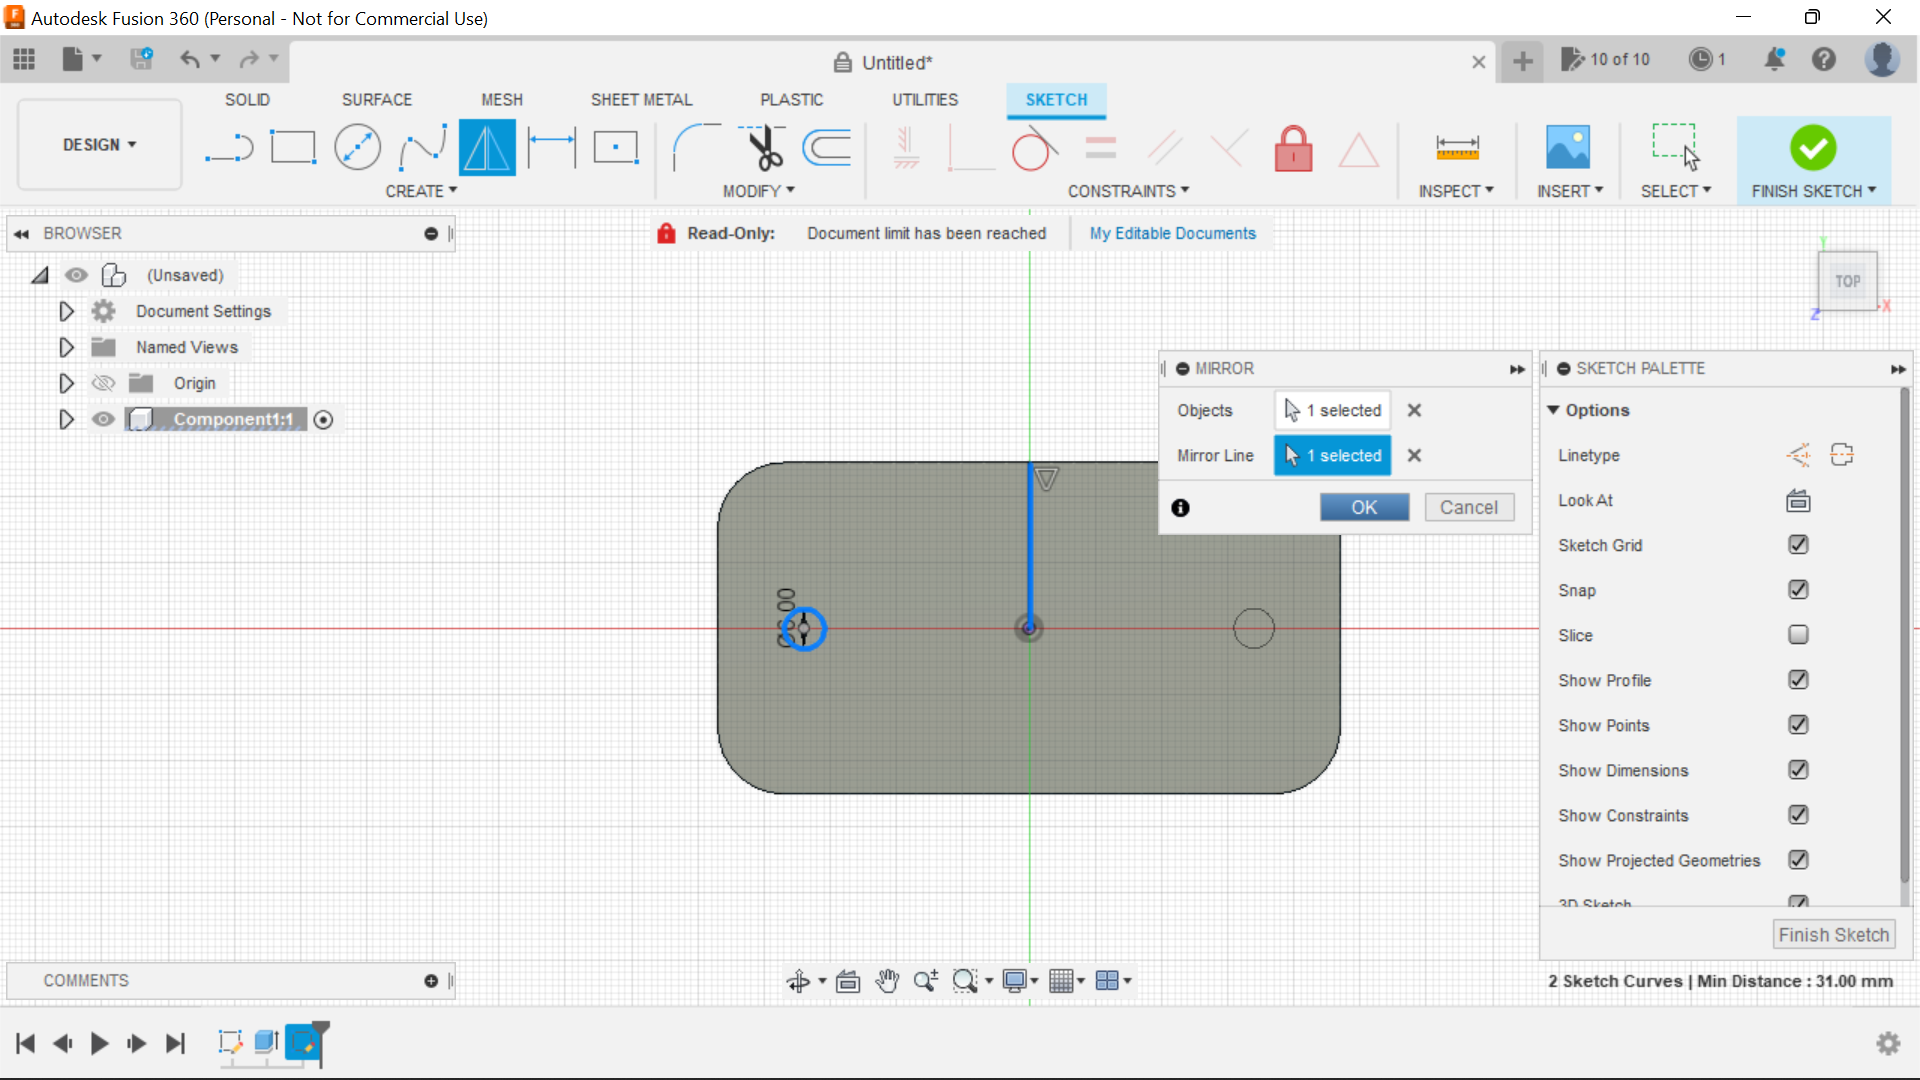The image size is (1920, 1080).
Task: Hide Component1:1 using the eye icon
Action: pyautogui.click(x=103, y=419)
